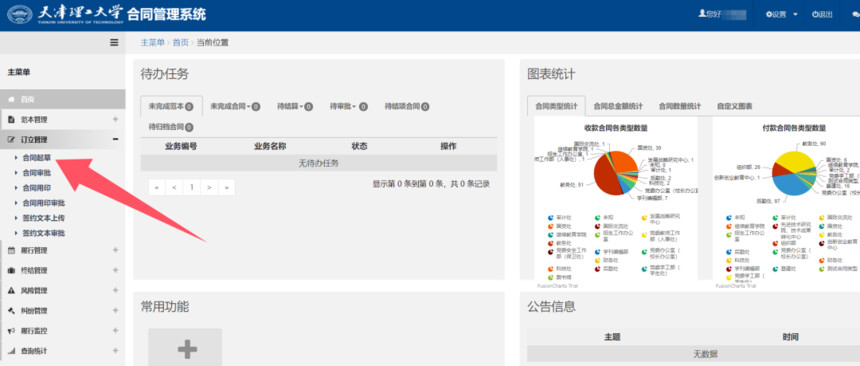Image resolution: width=860 pixels, height=366 pixels.
Task: Click the 终结管理 briefcase icon
Action: 11,271
